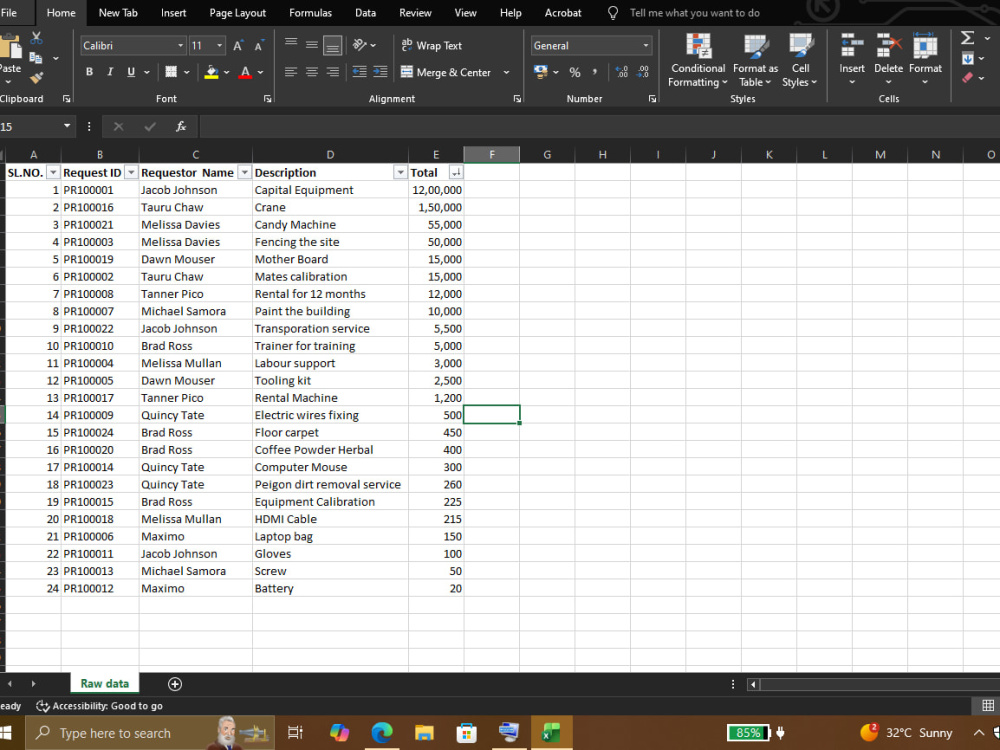Select the Raw data sheet tab
Screen dimensions: 1000x750
pyautogui.click(x=105, y=684)
